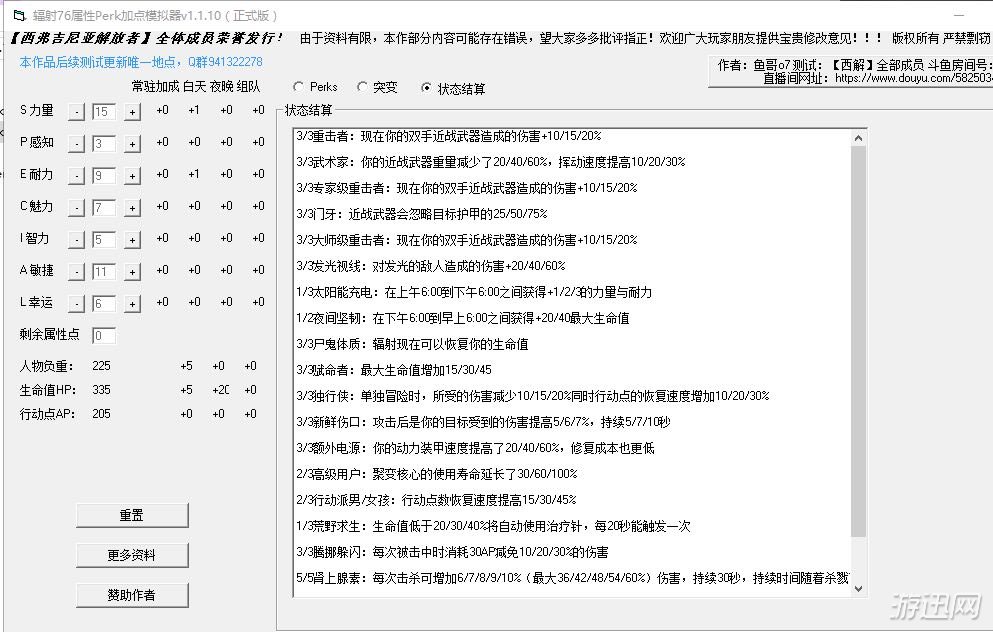Click the C魅力 value field
This screenshot has height=632, width=993.
click(x=104, y=208)
